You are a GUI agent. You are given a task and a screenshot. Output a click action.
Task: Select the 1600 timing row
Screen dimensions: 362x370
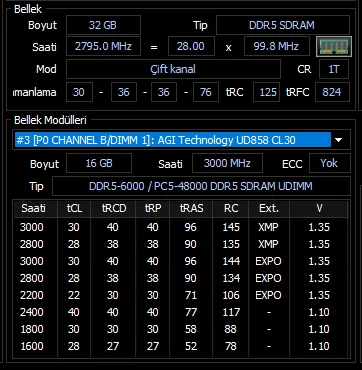(181, 346)
